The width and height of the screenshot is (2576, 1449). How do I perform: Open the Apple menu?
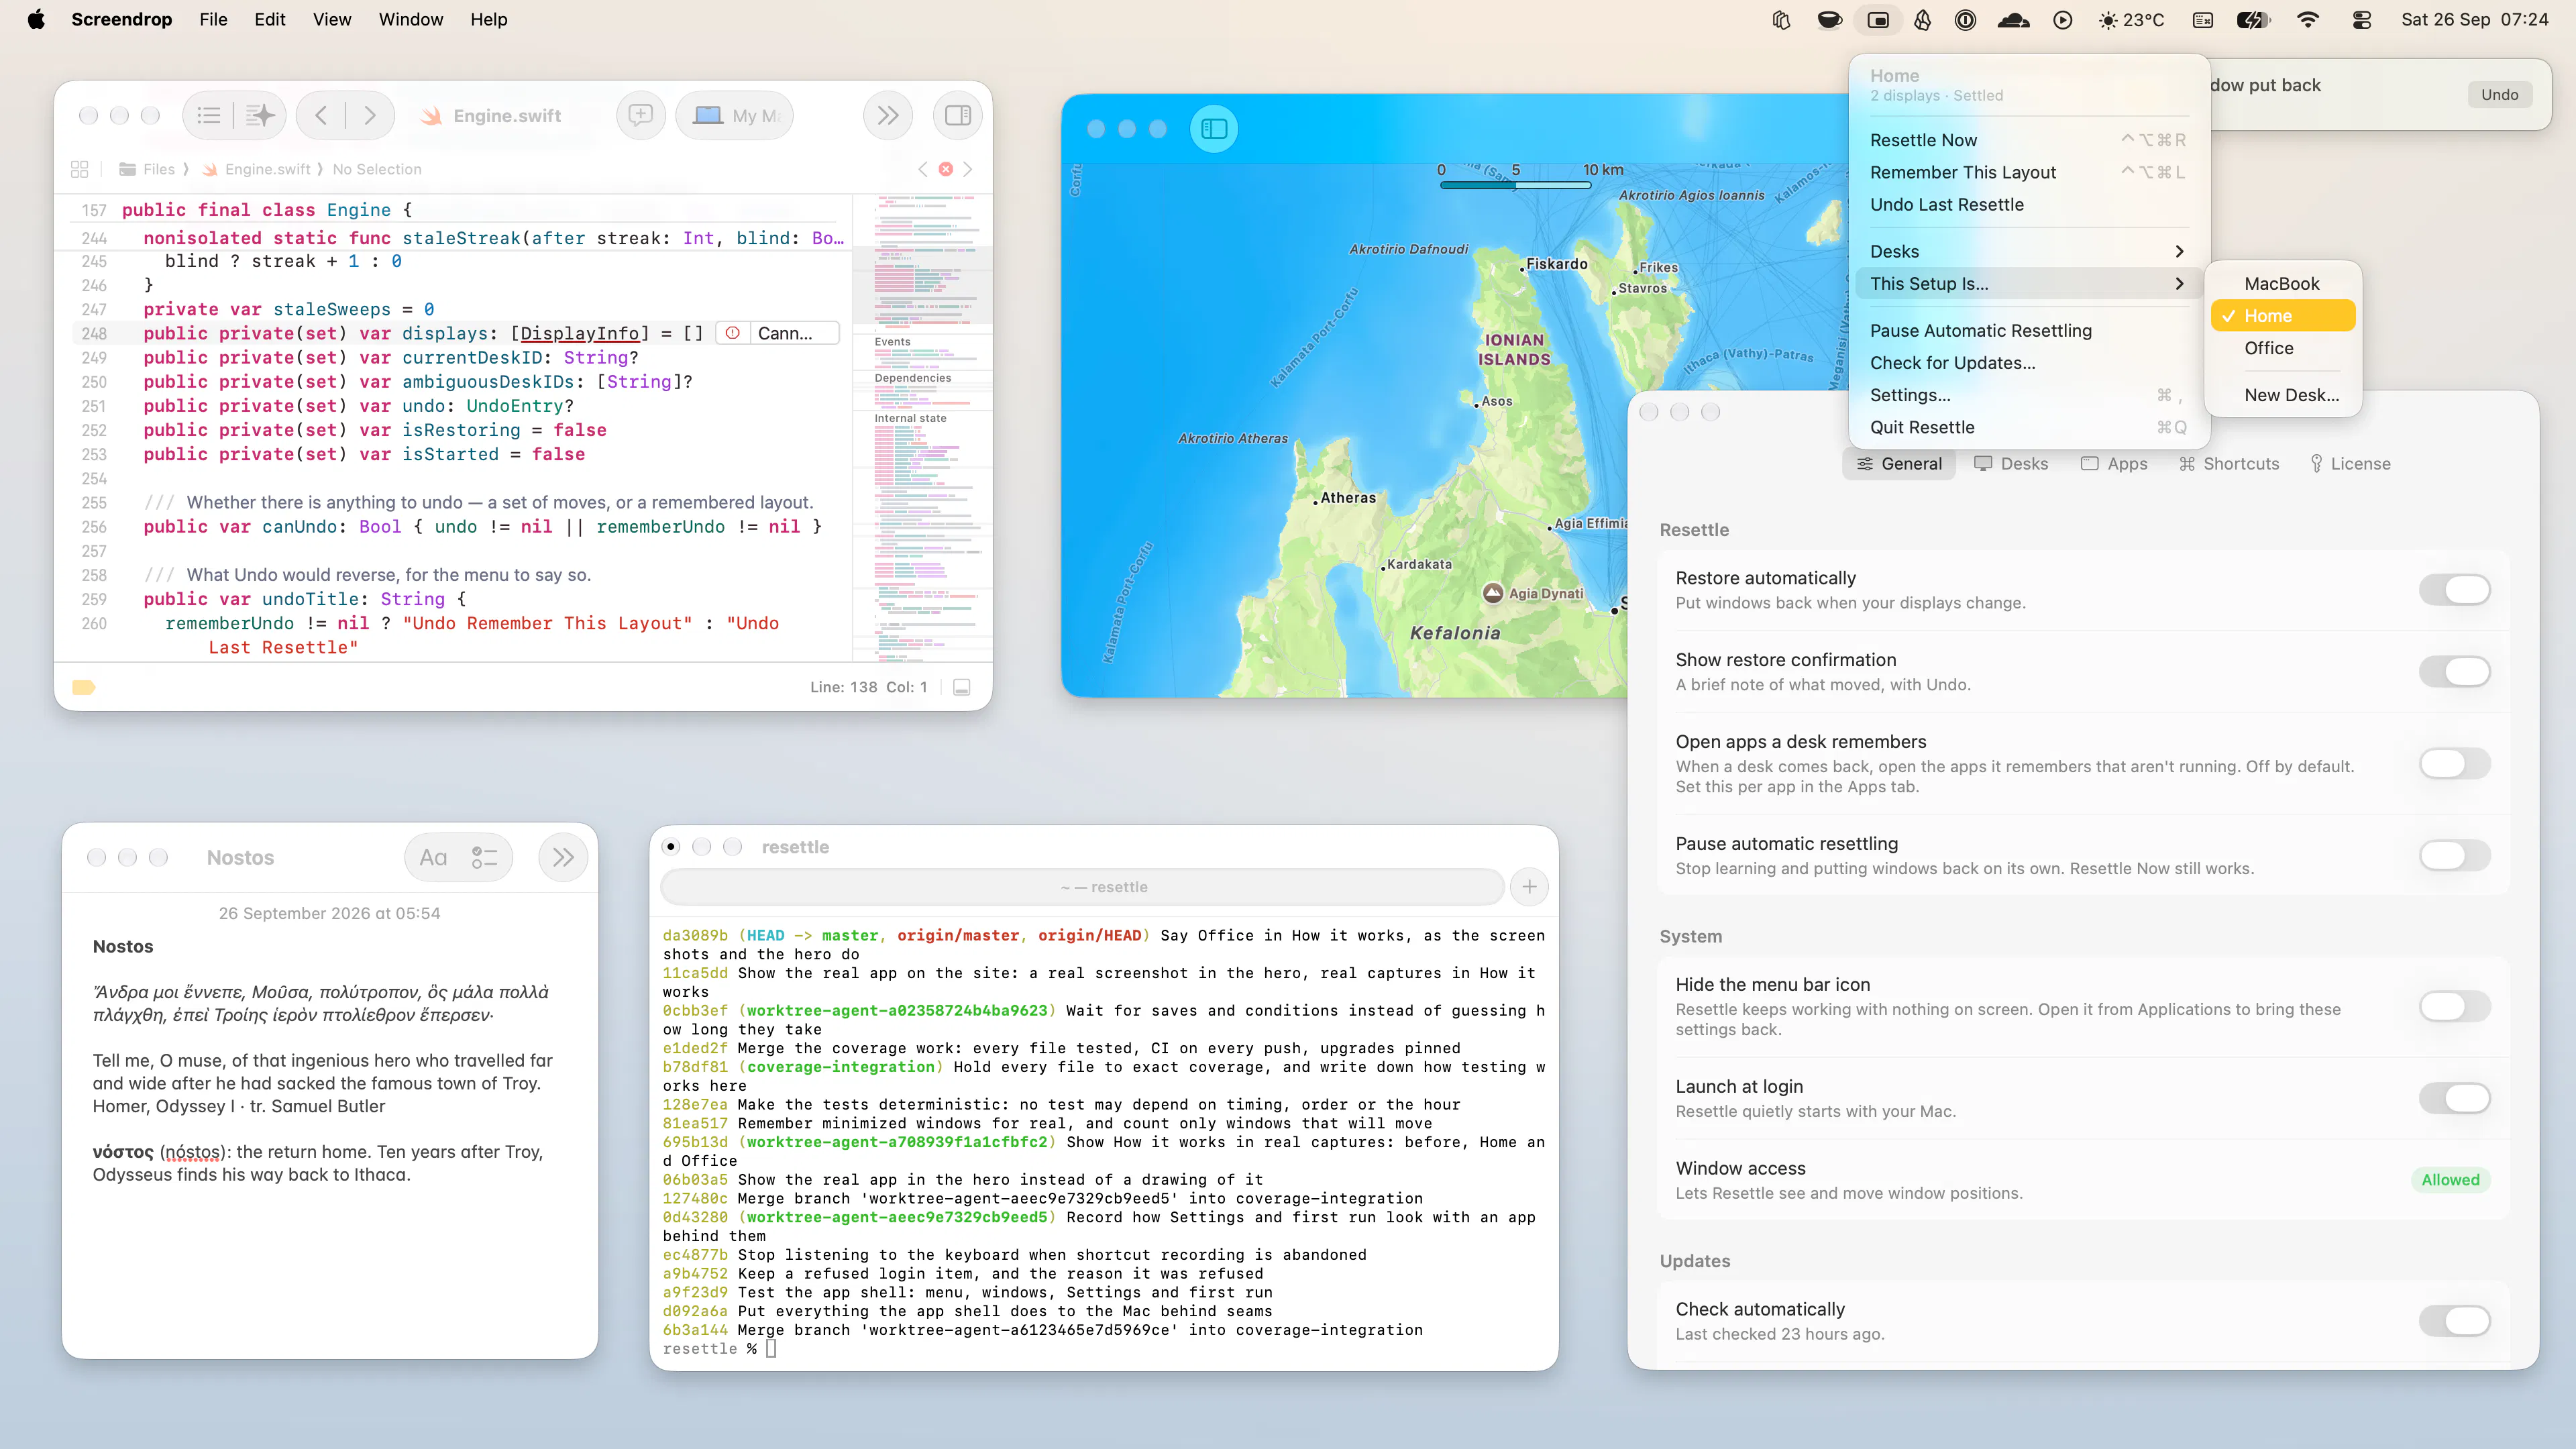coord(36,19)
